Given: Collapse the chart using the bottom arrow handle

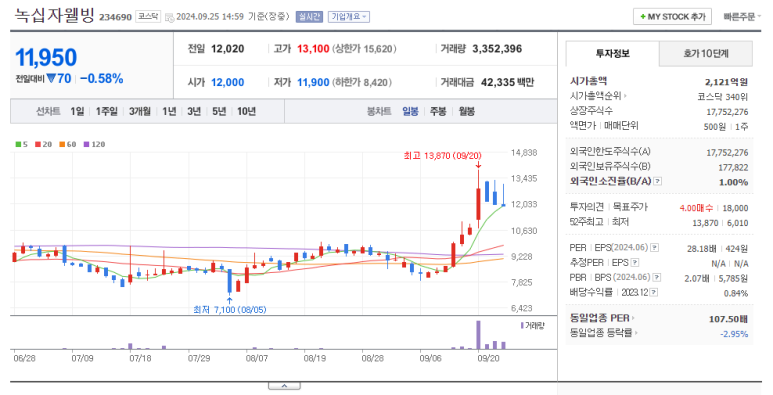Looking at the screenshot, I should click(x=284, y=386).
